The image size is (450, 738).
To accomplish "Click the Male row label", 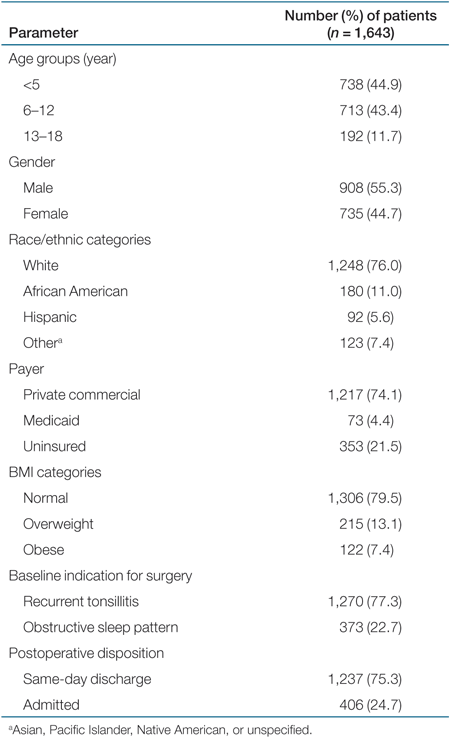I will (x=38, y=188).
